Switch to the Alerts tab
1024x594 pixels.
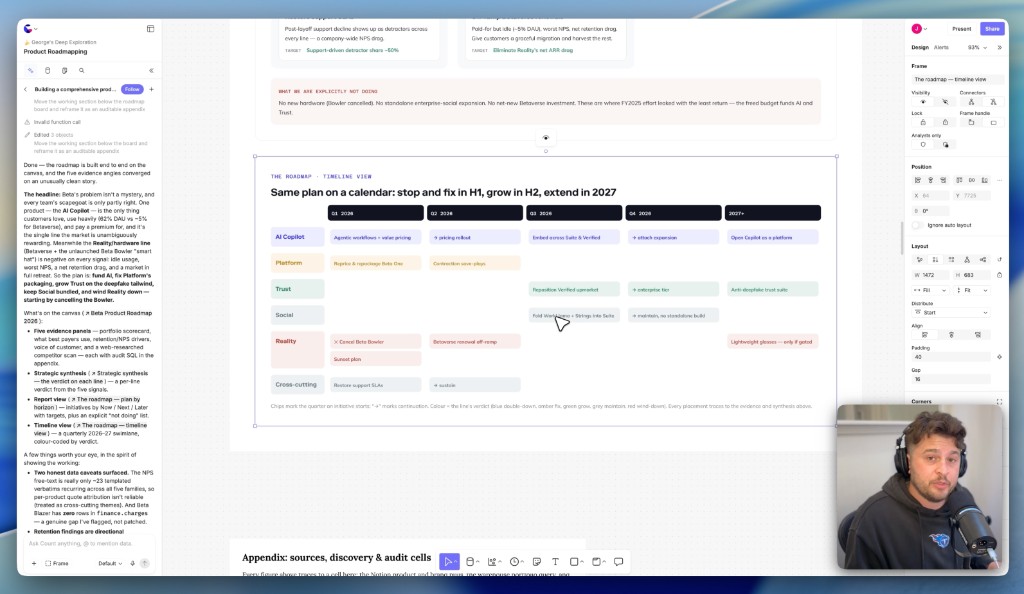pos(941,48)
